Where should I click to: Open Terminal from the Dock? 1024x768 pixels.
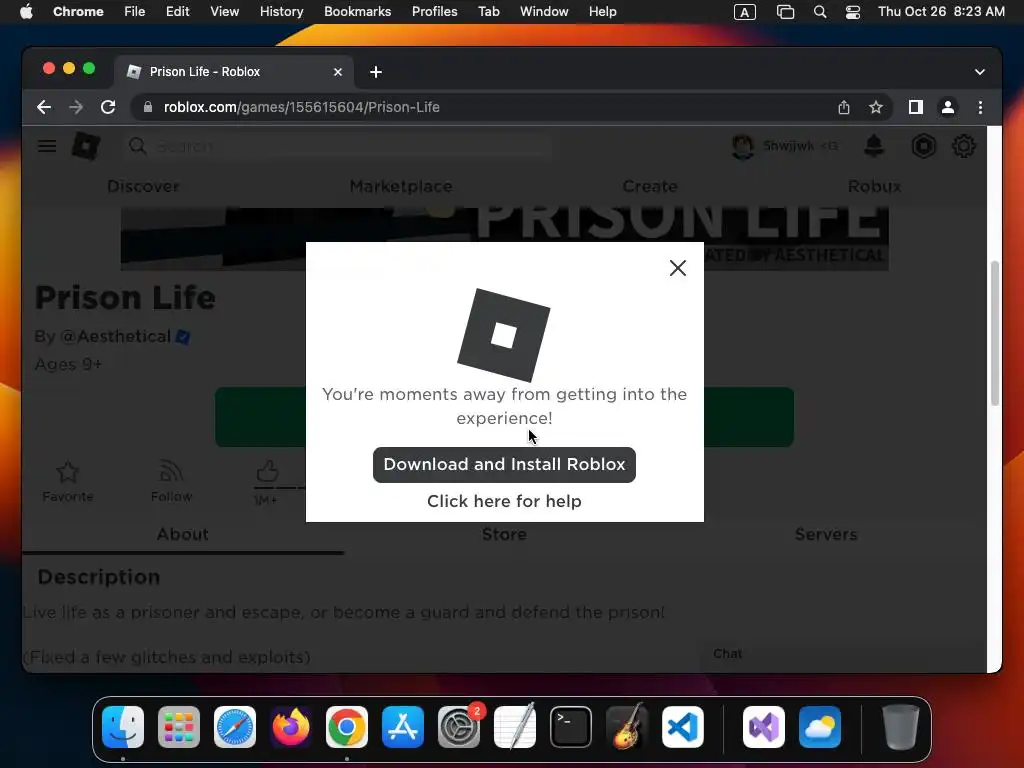(571, 726)
